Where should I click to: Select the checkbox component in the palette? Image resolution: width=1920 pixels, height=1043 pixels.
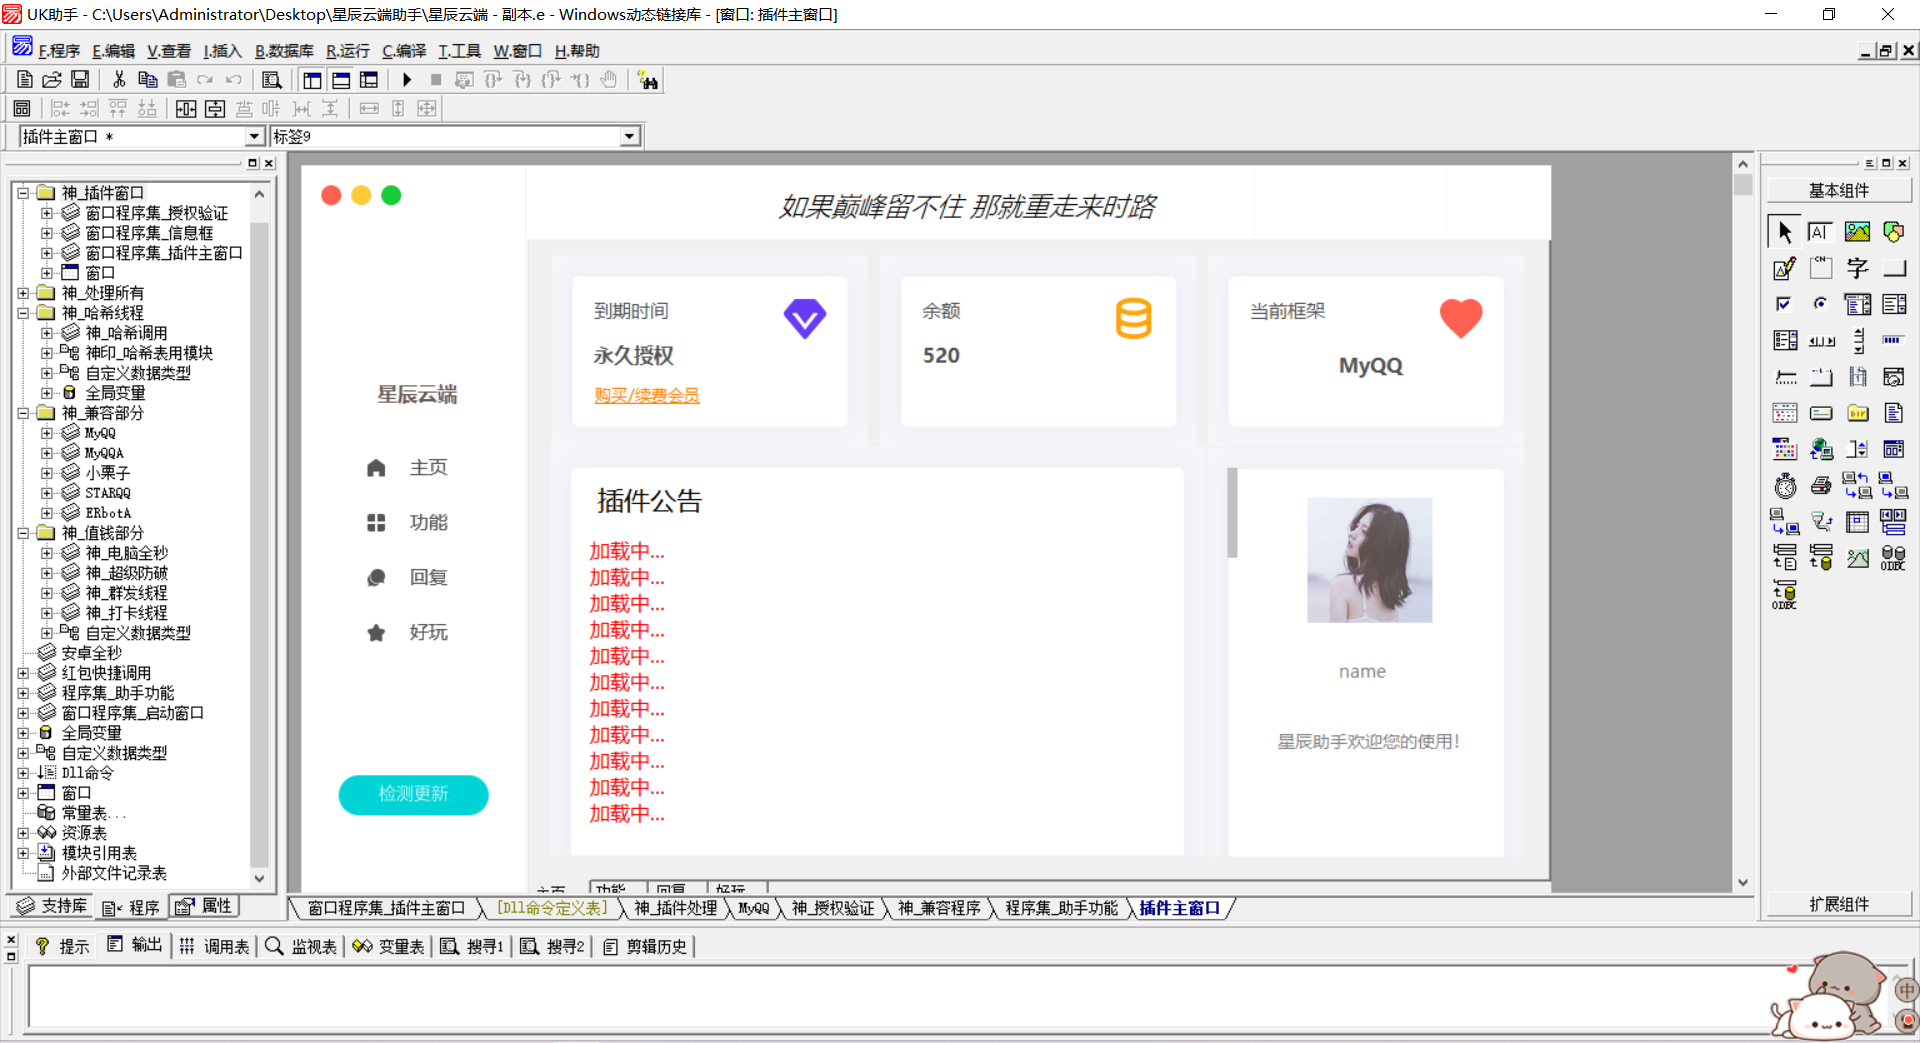click(1784, 304)
